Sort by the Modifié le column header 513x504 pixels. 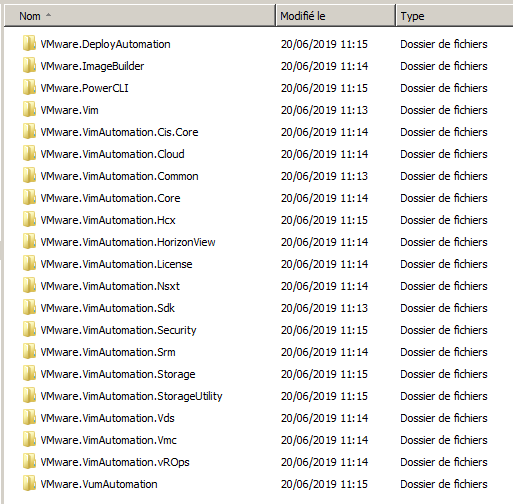336,16
